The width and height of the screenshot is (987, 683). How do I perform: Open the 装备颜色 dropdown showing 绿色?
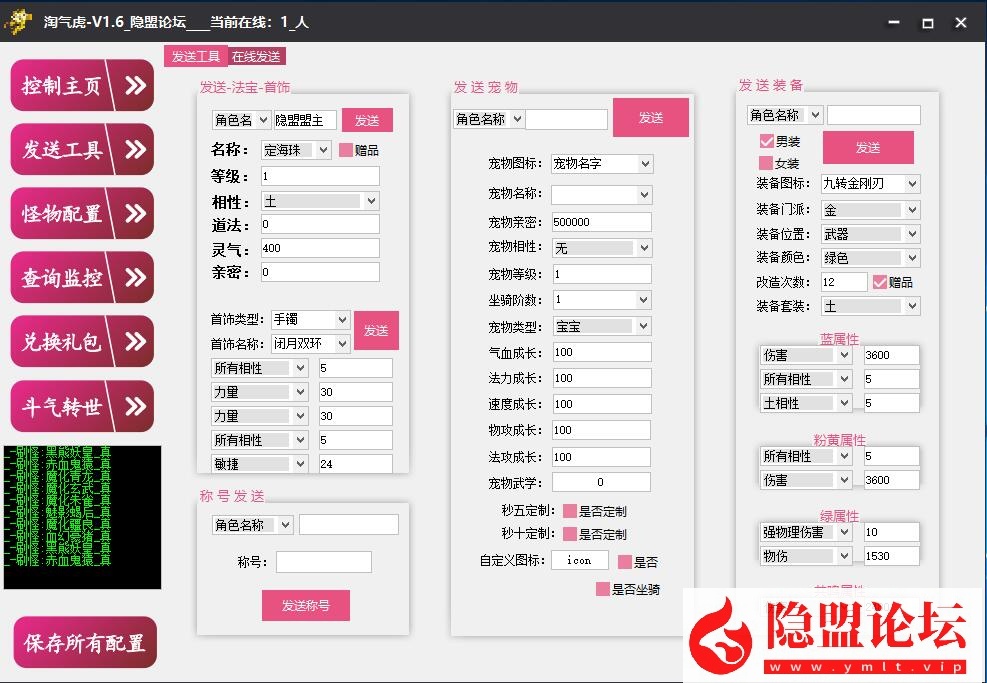[869, 258]
